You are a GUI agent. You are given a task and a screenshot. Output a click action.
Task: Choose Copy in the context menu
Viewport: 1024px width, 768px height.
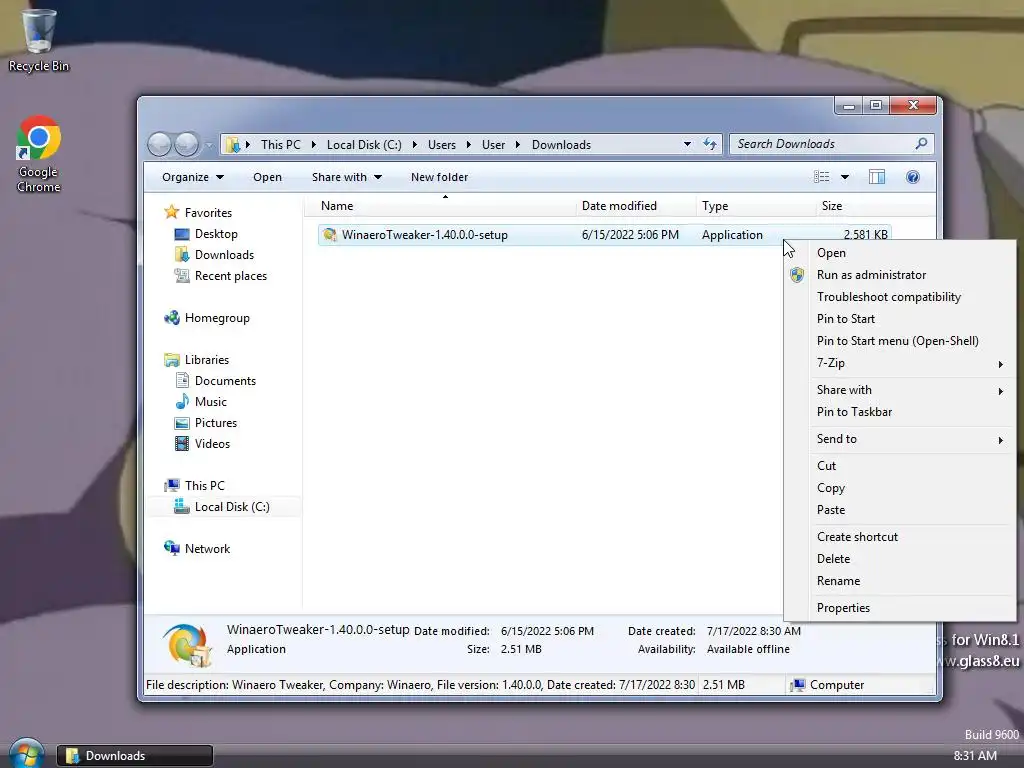tap(900, 488)
